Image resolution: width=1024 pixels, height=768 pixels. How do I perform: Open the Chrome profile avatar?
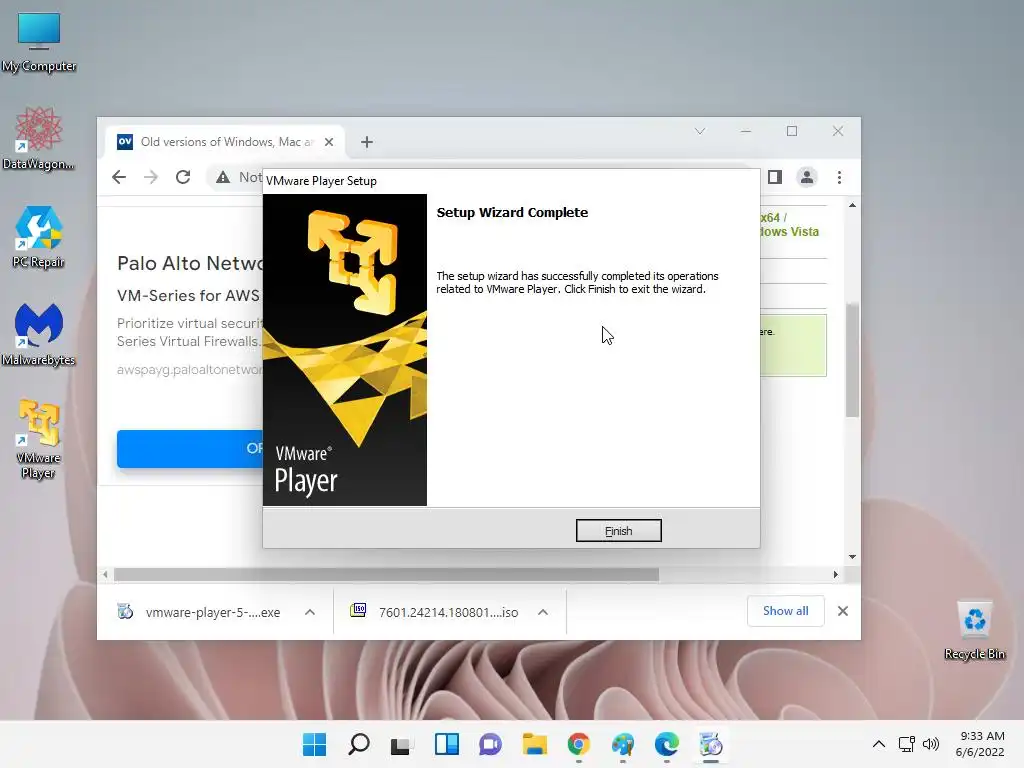[x=807, y=177]
